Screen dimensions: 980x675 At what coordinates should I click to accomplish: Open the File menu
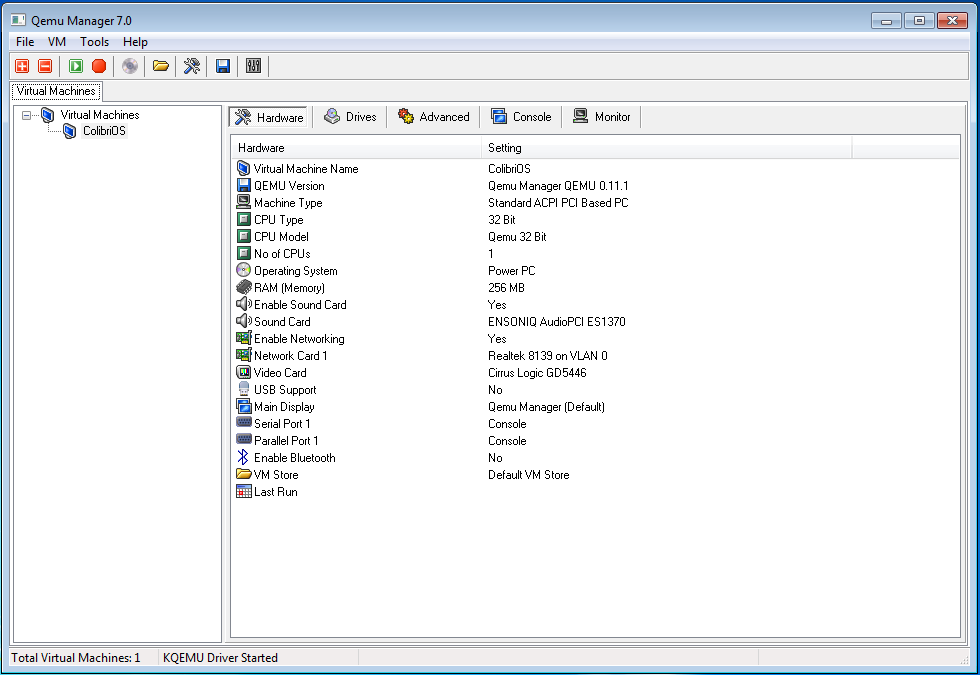[25, 42]
